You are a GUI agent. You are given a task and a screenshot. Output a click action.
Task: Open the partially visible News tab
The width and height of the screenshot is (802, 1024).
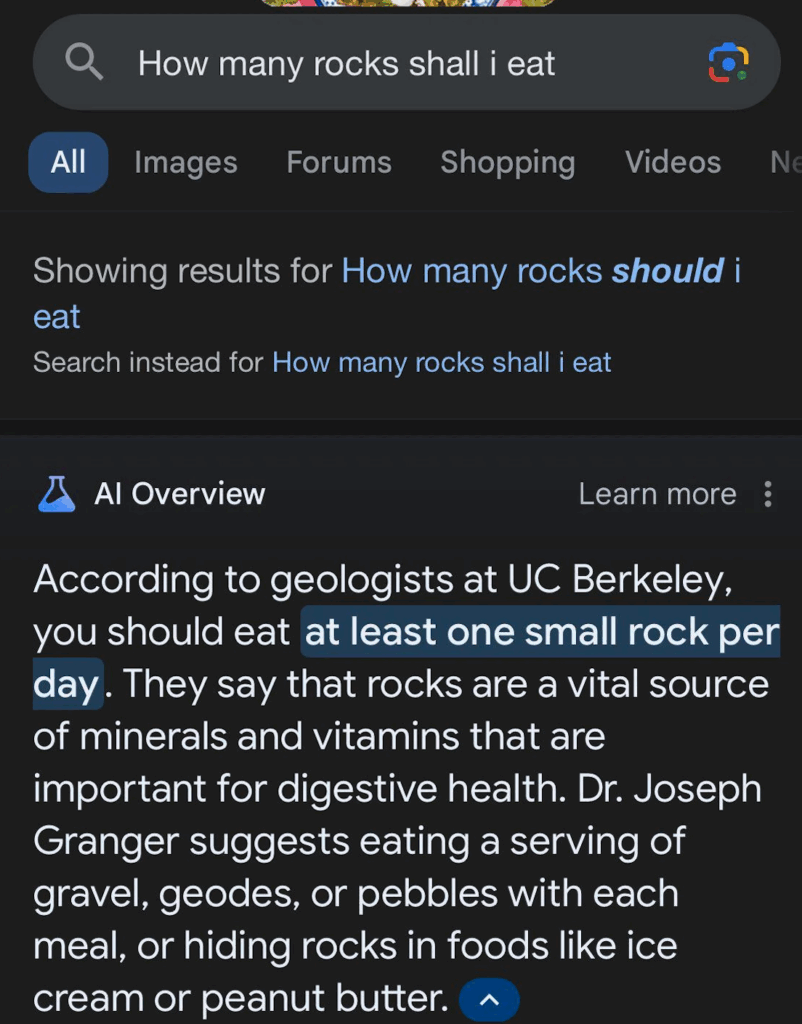coord(786,162)
